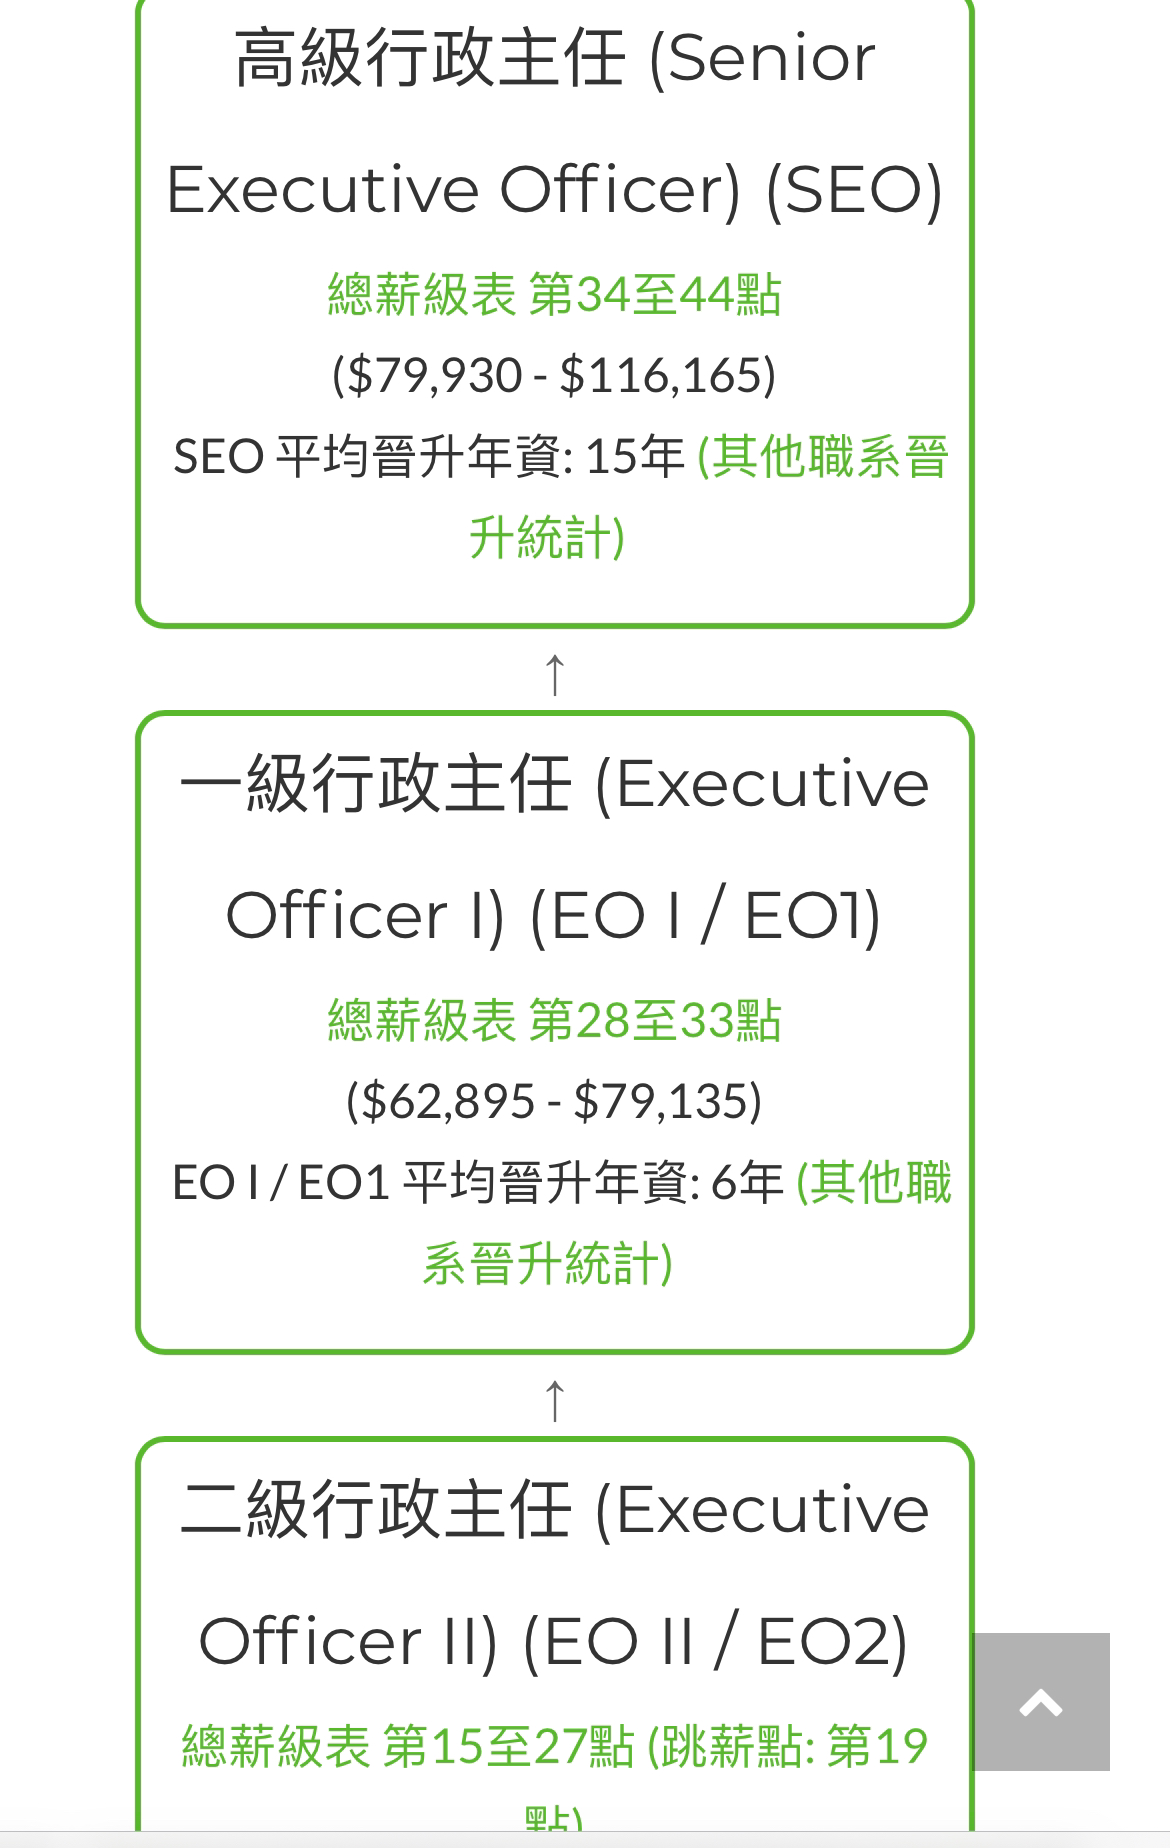The height and width of the screenshot is (1848, 1170).
Task: Click the SEO 平均晉升年資: 15年 text
Action: [429, 457]
